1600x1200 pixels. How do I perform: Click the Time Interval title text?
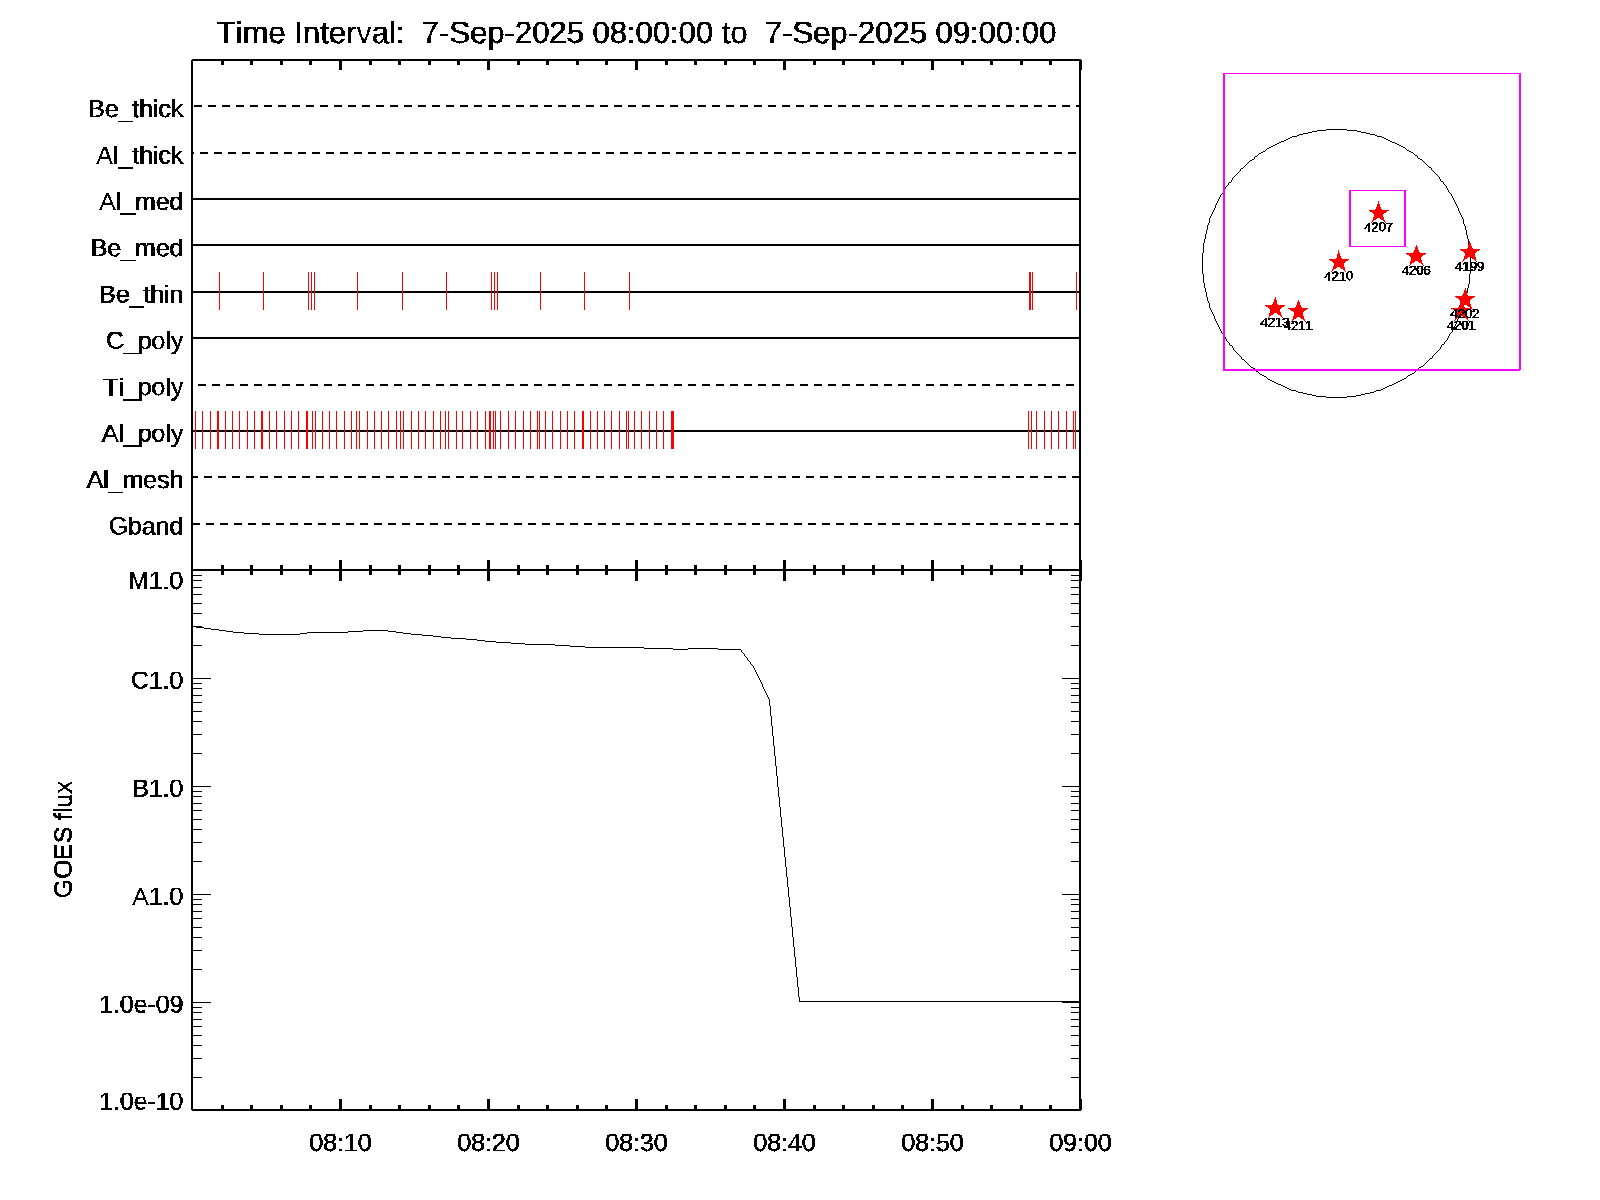[x=636, y=33]
